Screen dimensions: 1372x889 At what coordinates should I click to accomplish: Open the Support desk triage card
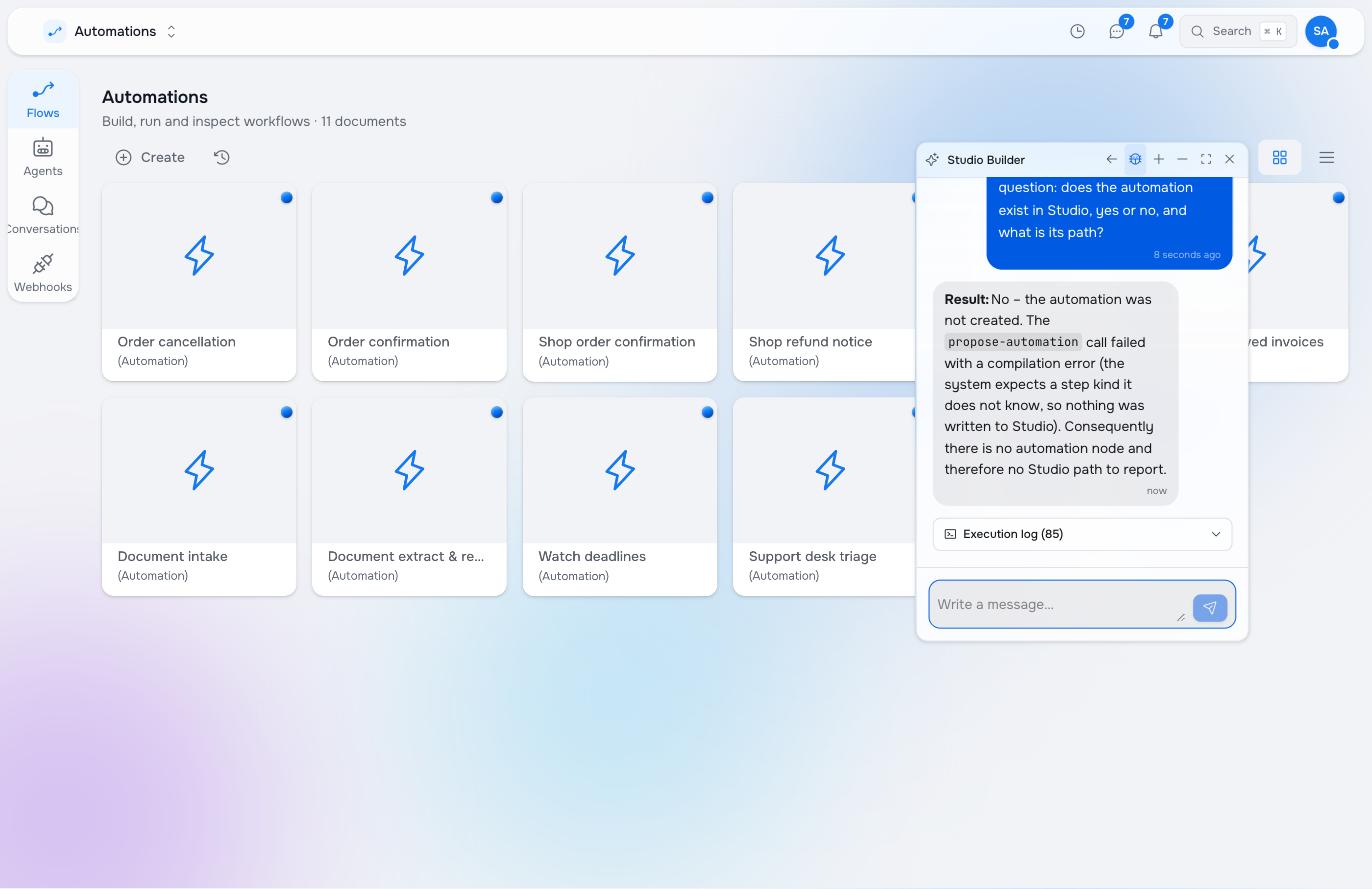tap(825, 497)
